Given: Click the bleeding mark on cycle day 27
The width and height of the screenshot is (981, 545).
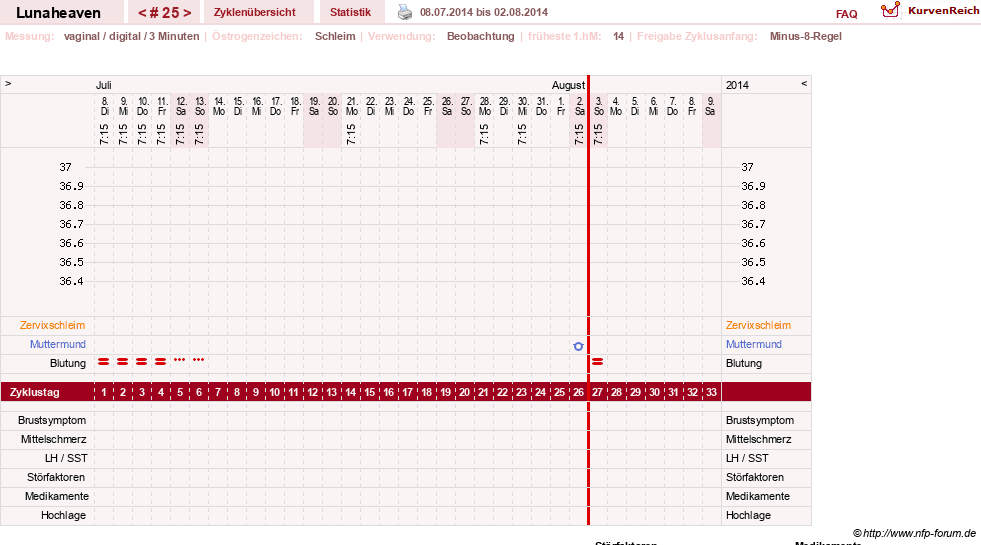Looking at the screenshot, I should click(597, 362).
